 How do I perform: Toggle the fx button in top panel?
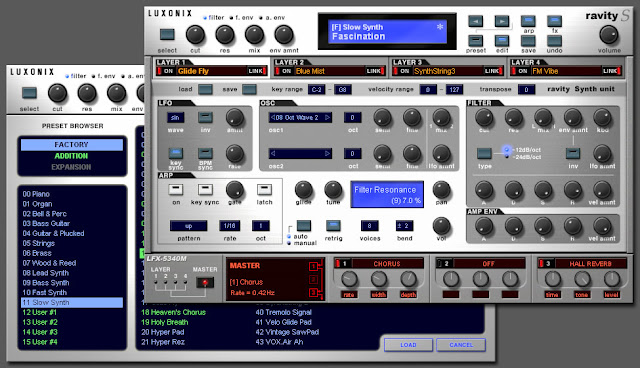[x=554, y=21]
